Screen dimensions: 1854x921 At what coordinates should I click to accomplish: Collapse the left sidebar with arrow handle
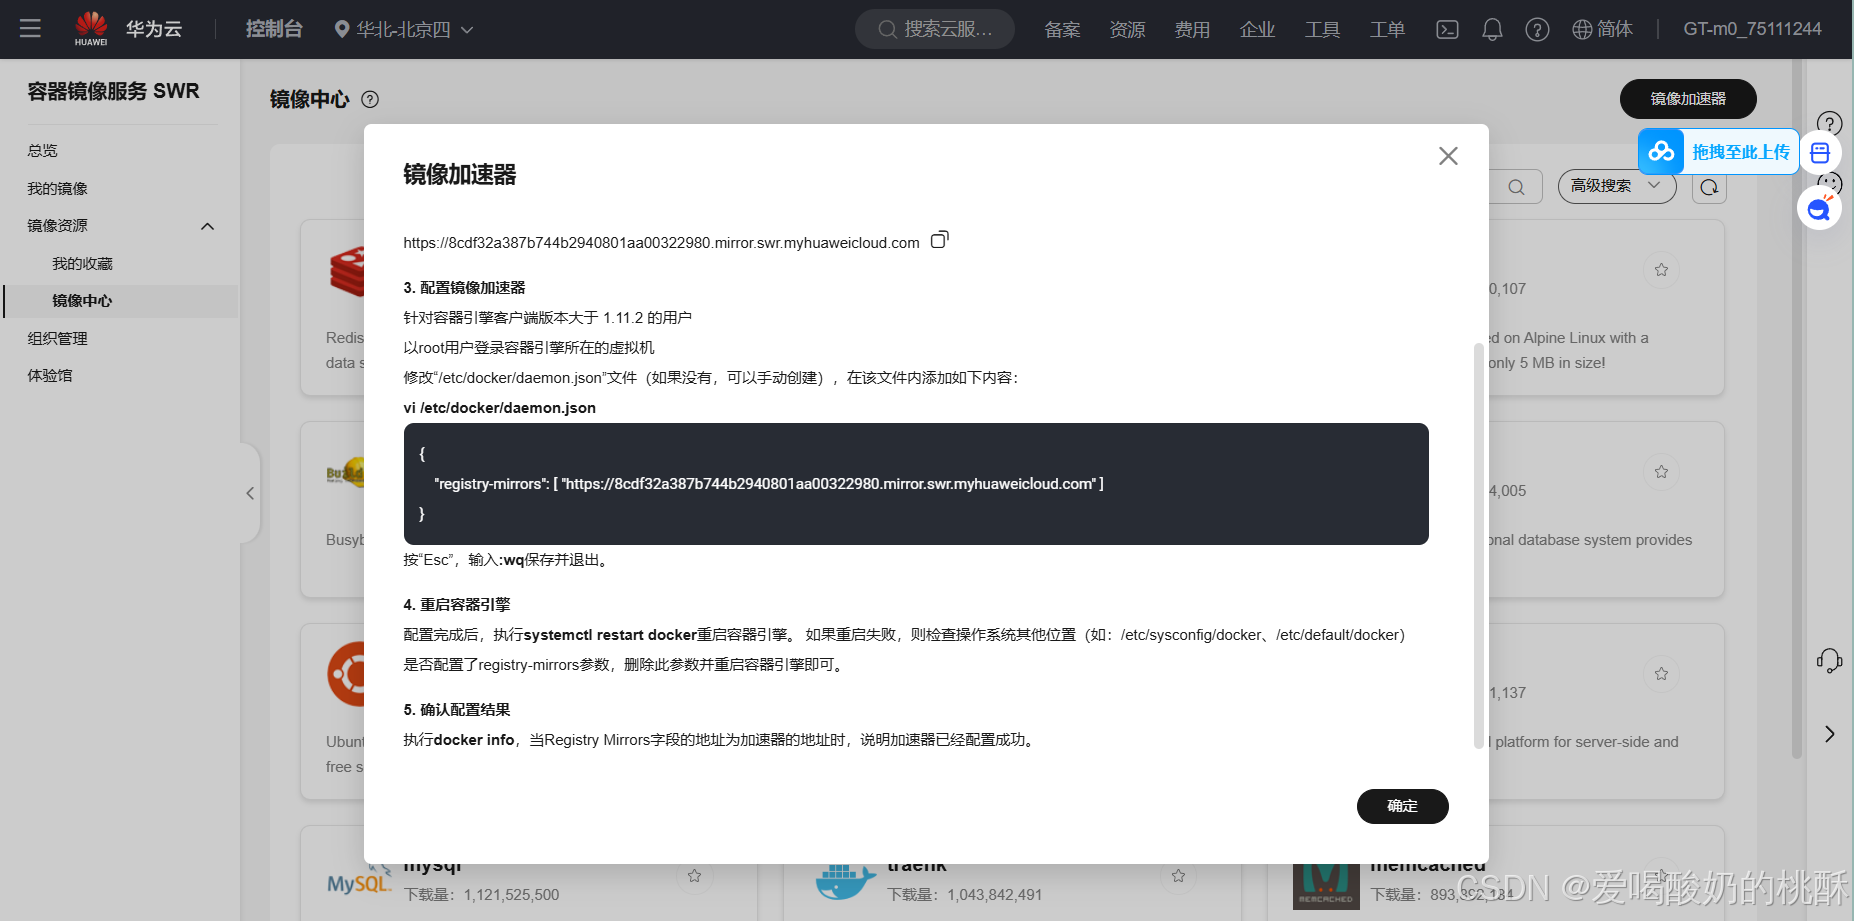[x=250, y=493]
